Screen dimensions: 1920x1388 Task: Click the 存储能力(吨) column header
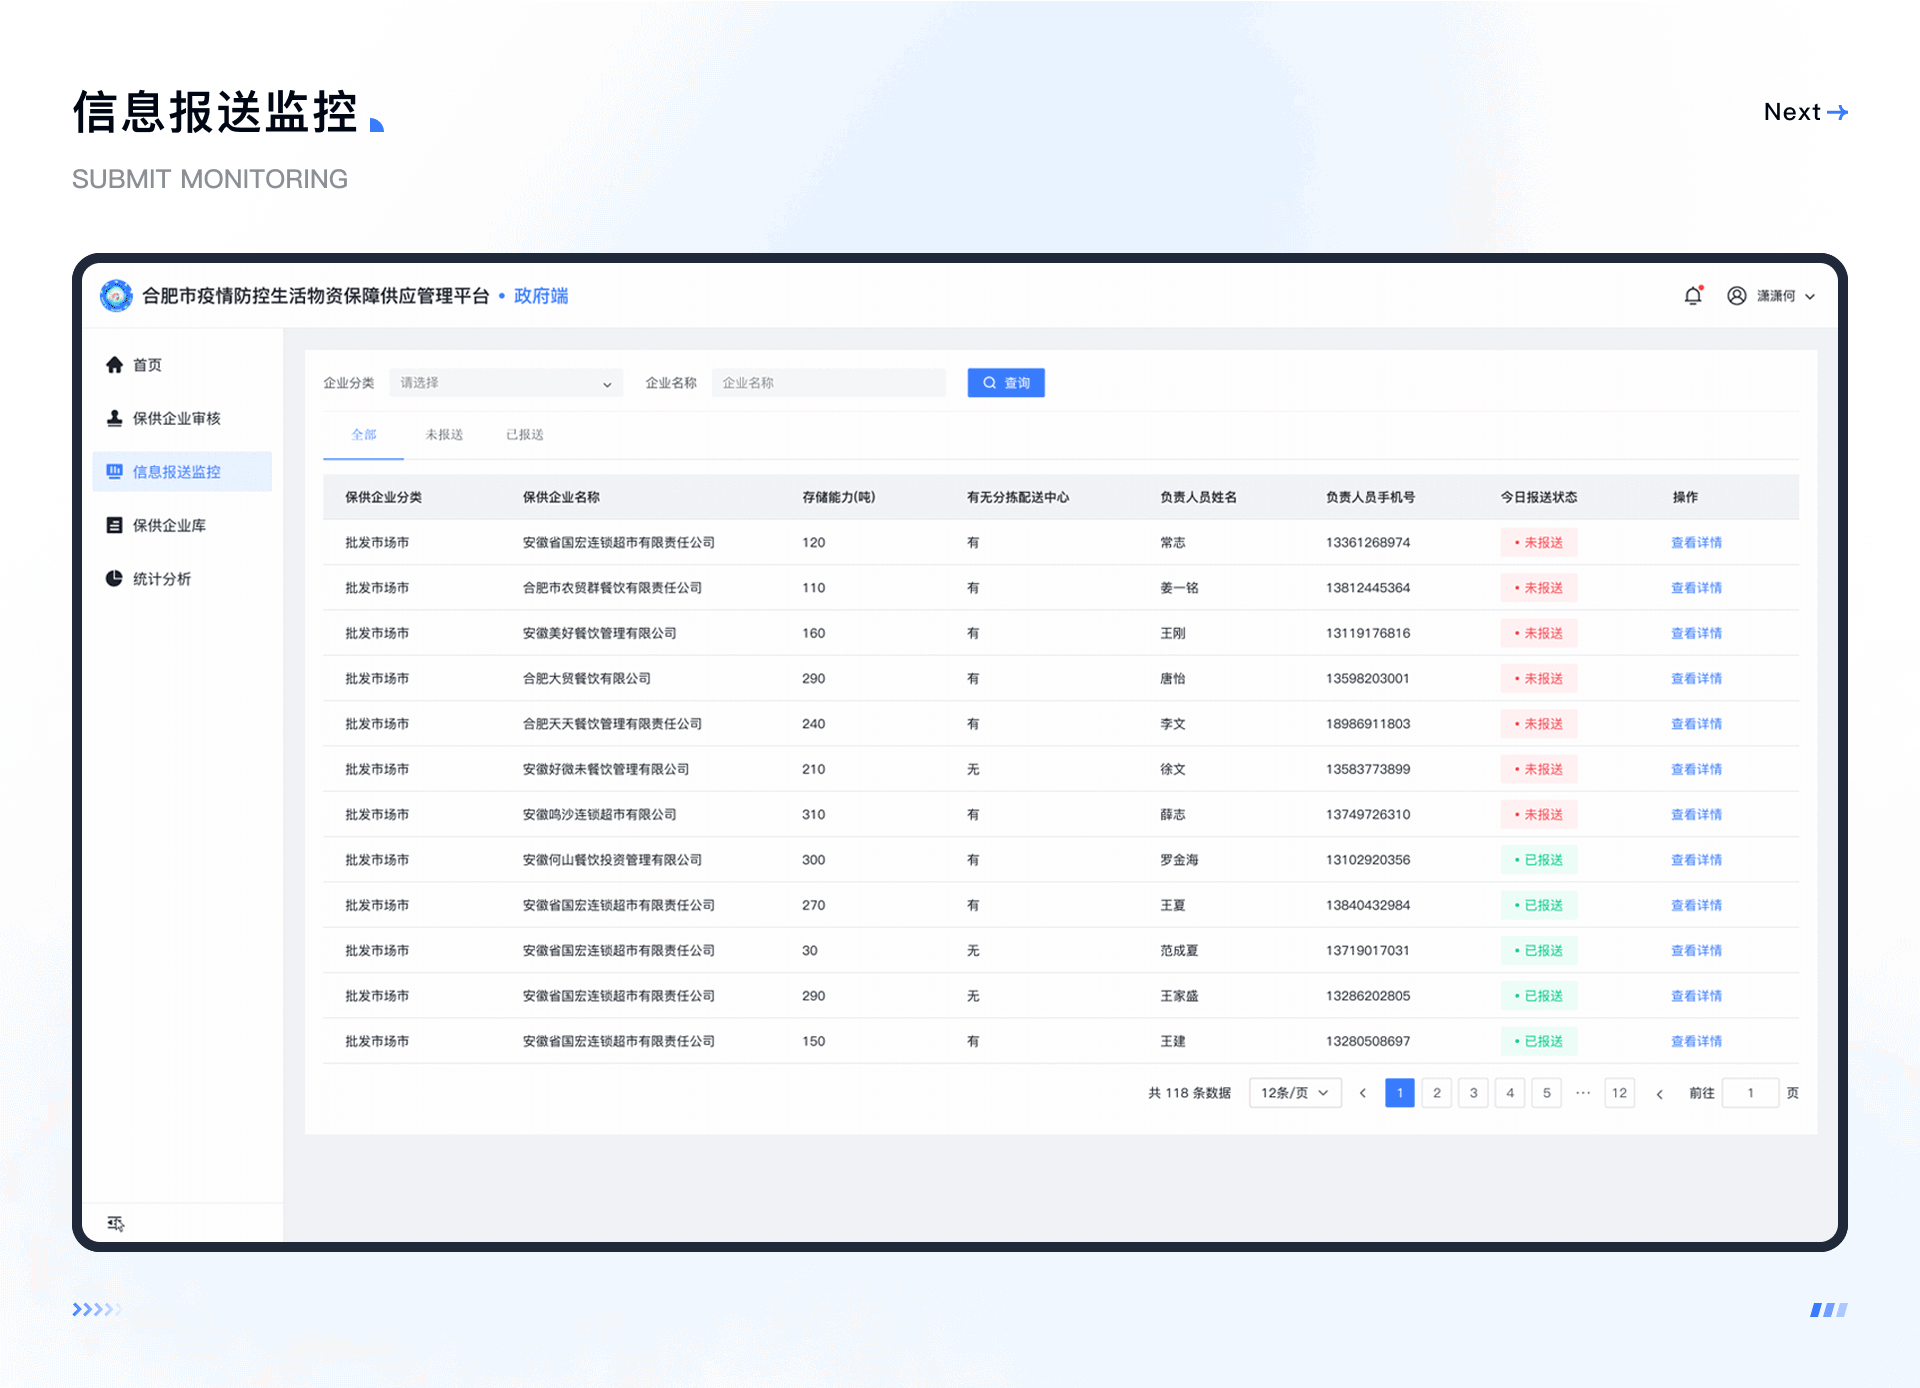839,497
